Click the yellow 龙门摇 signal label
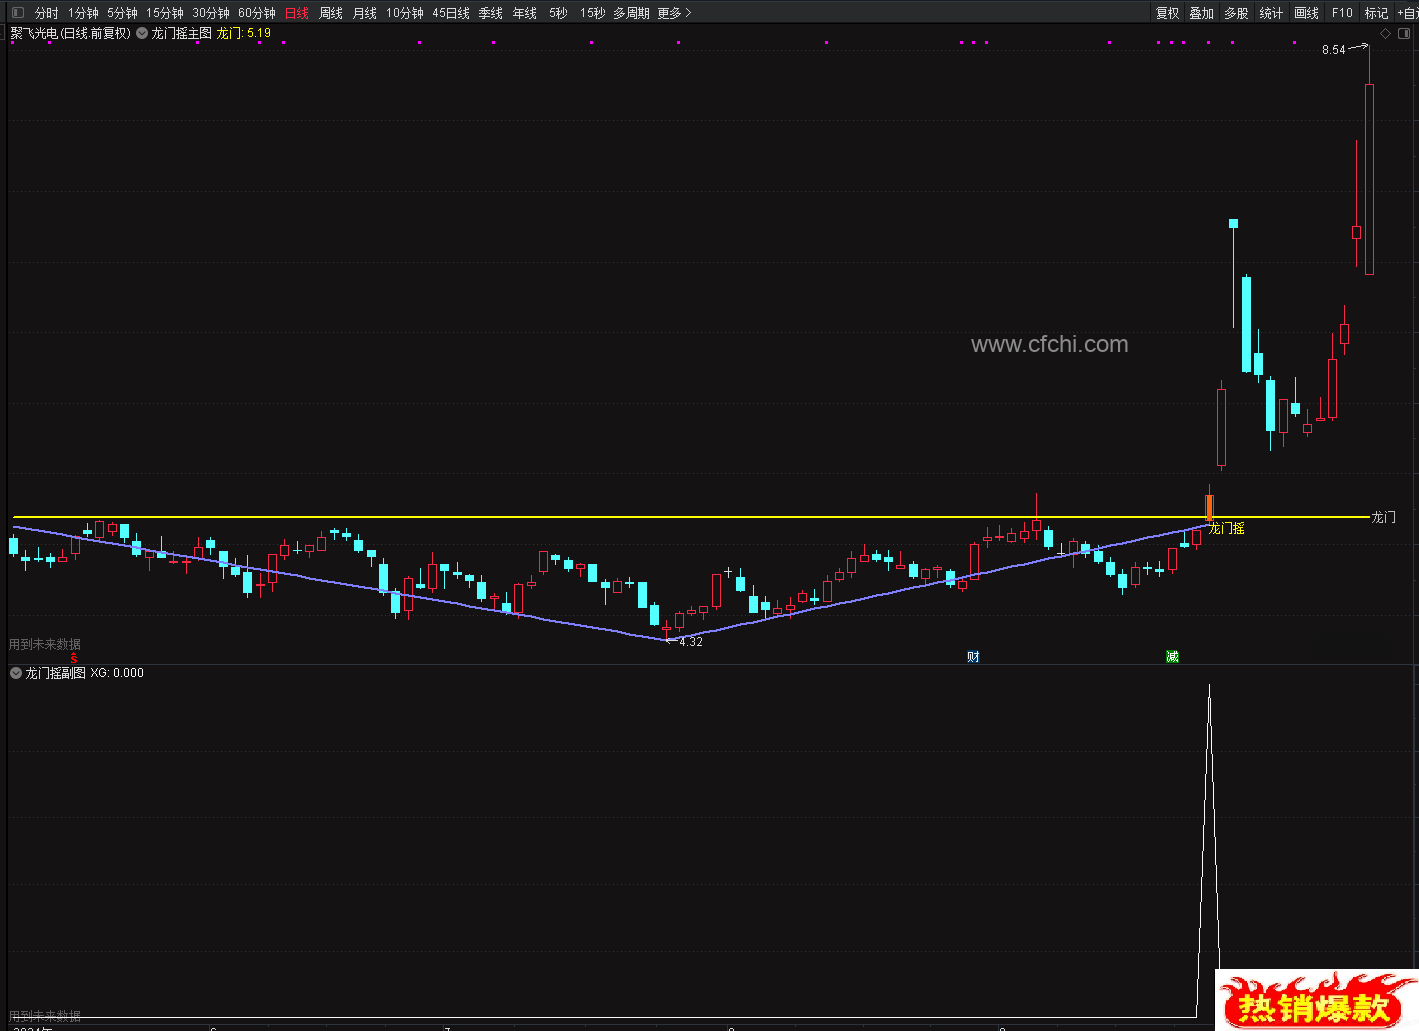Viewport: 1419px width, 1031px height. [x=1226, y=528]
